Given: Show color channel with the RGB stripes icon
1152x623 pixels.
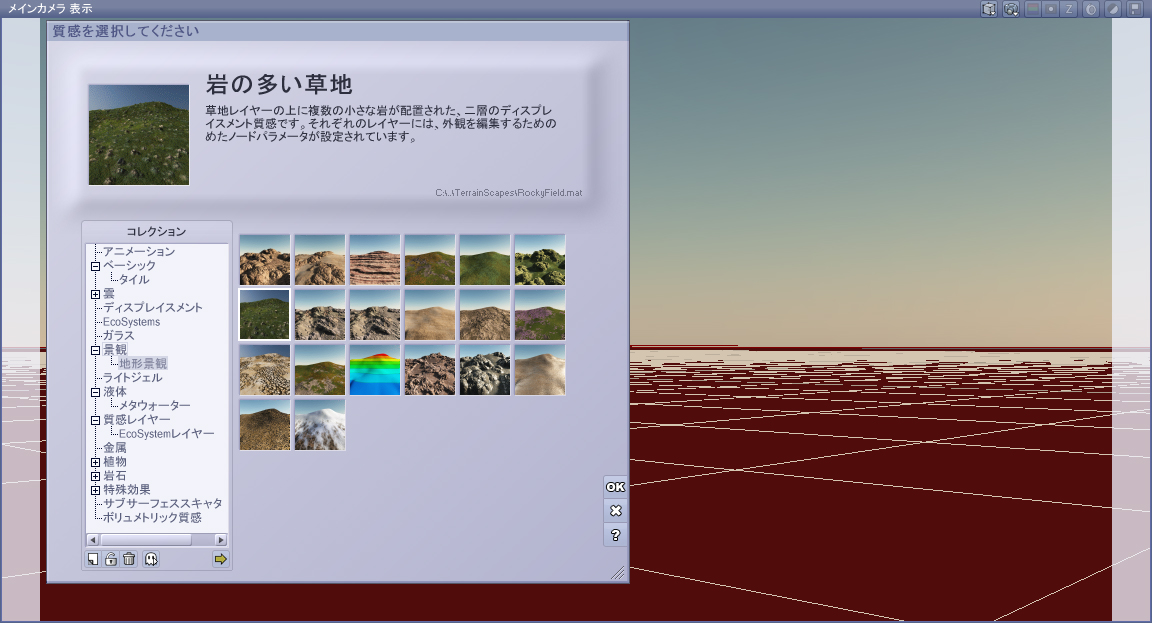Looking at the screenshot, I should pos(1033,9).
